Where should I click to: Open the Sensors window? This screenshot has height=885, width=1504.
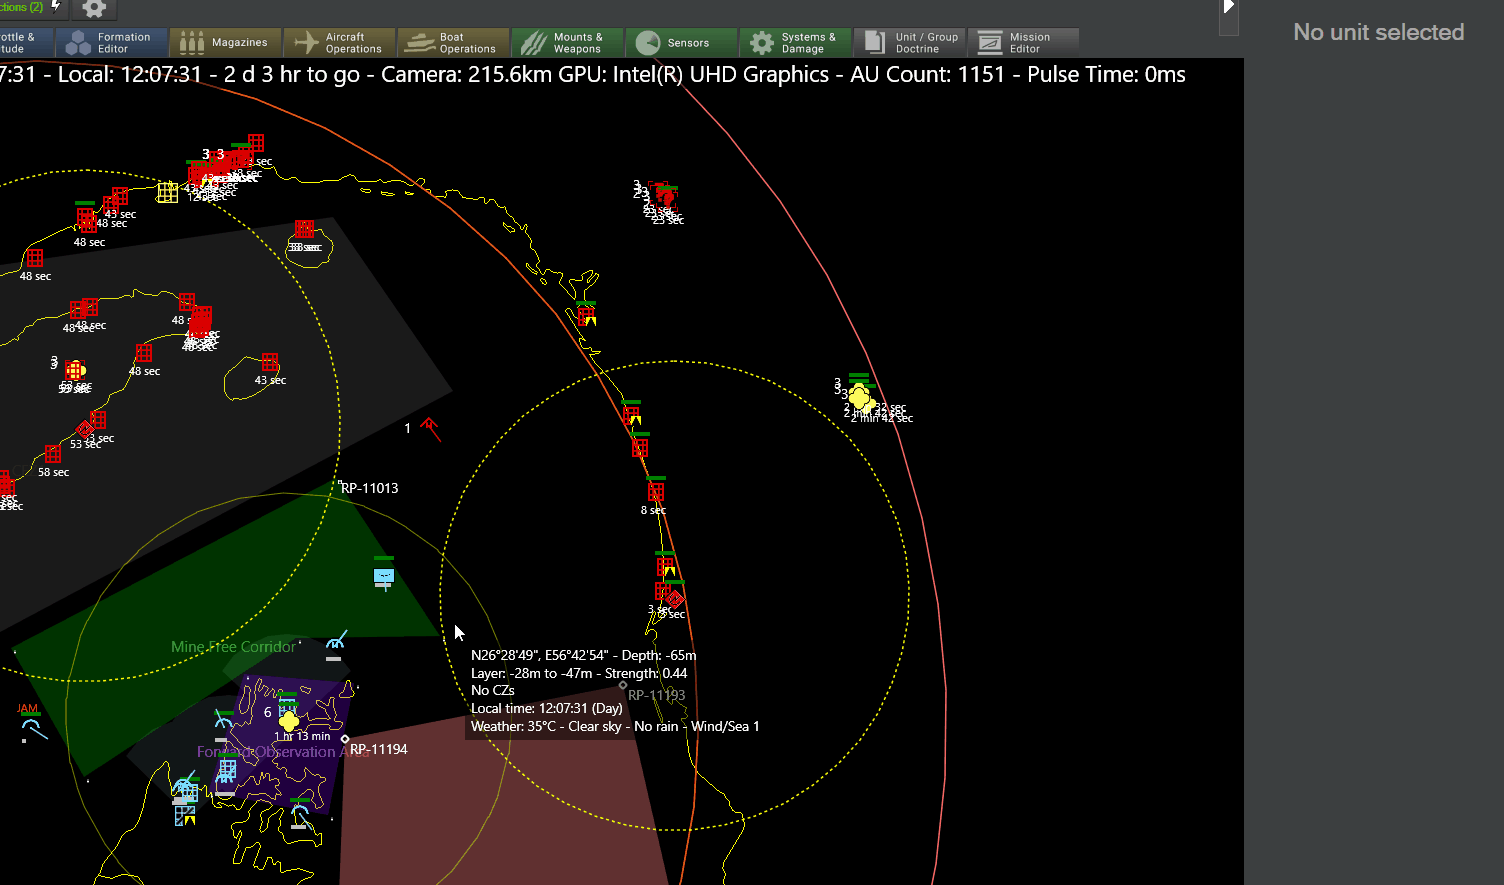[681, 43]
